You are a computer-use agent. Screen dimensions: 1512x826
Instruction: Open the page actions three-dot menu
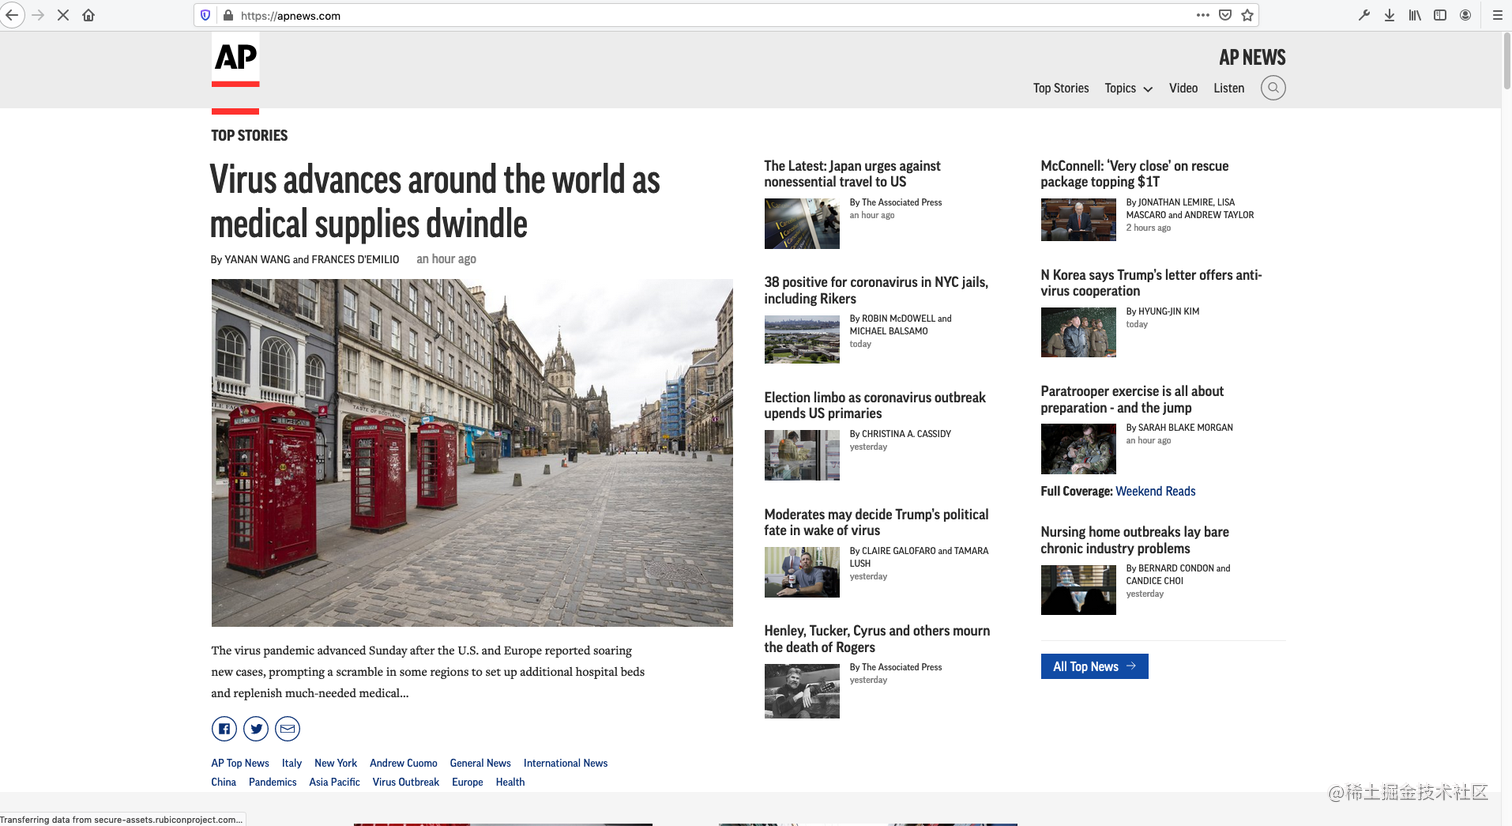pos(1202,15)
